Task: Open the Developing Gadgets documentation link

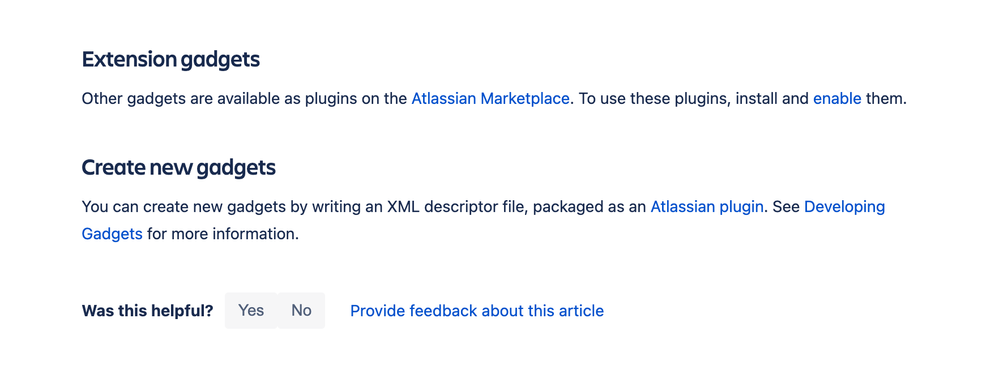Action: pos(844,207)
